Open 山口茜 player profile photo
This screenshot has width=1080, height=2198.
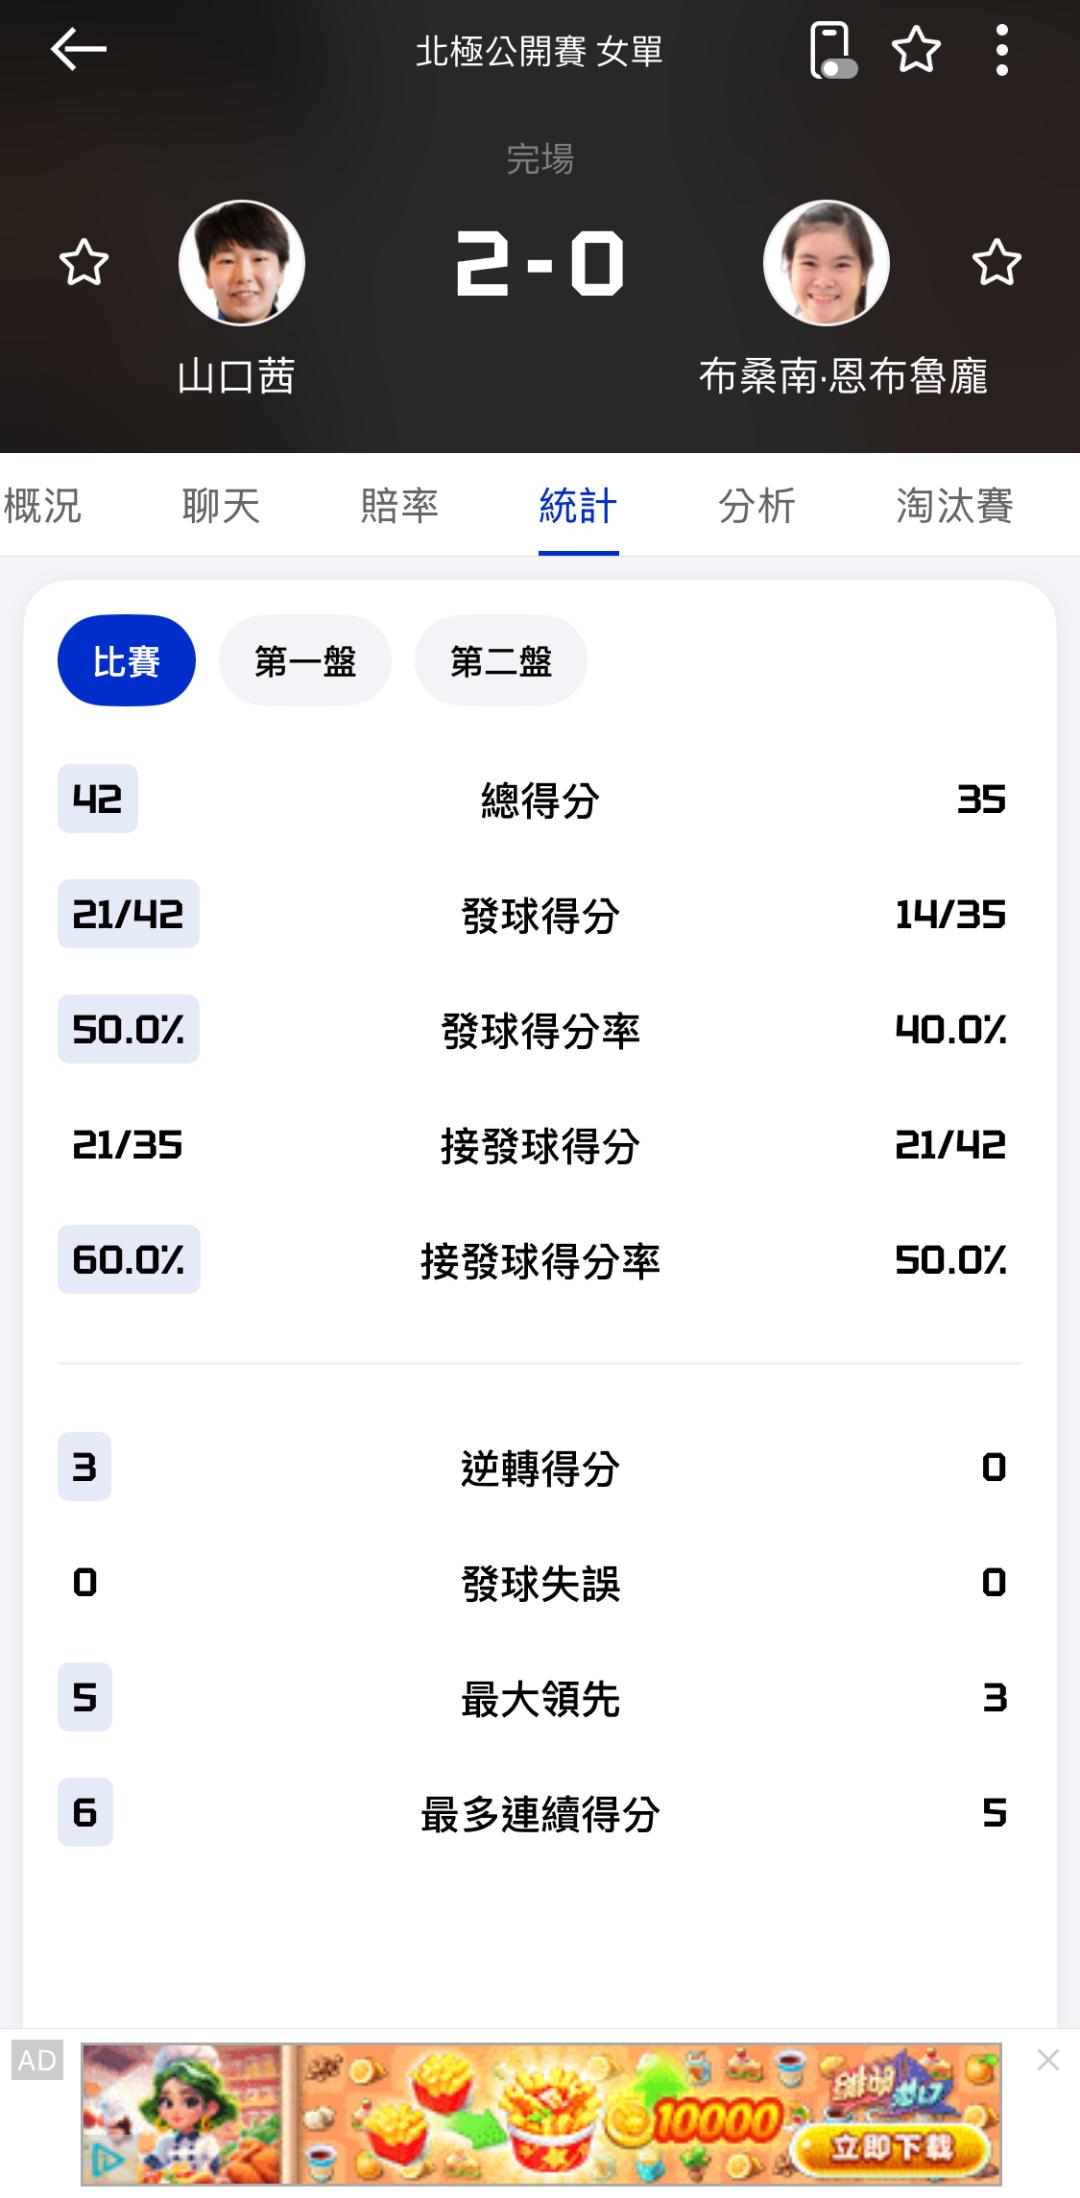tap(241, 263)
